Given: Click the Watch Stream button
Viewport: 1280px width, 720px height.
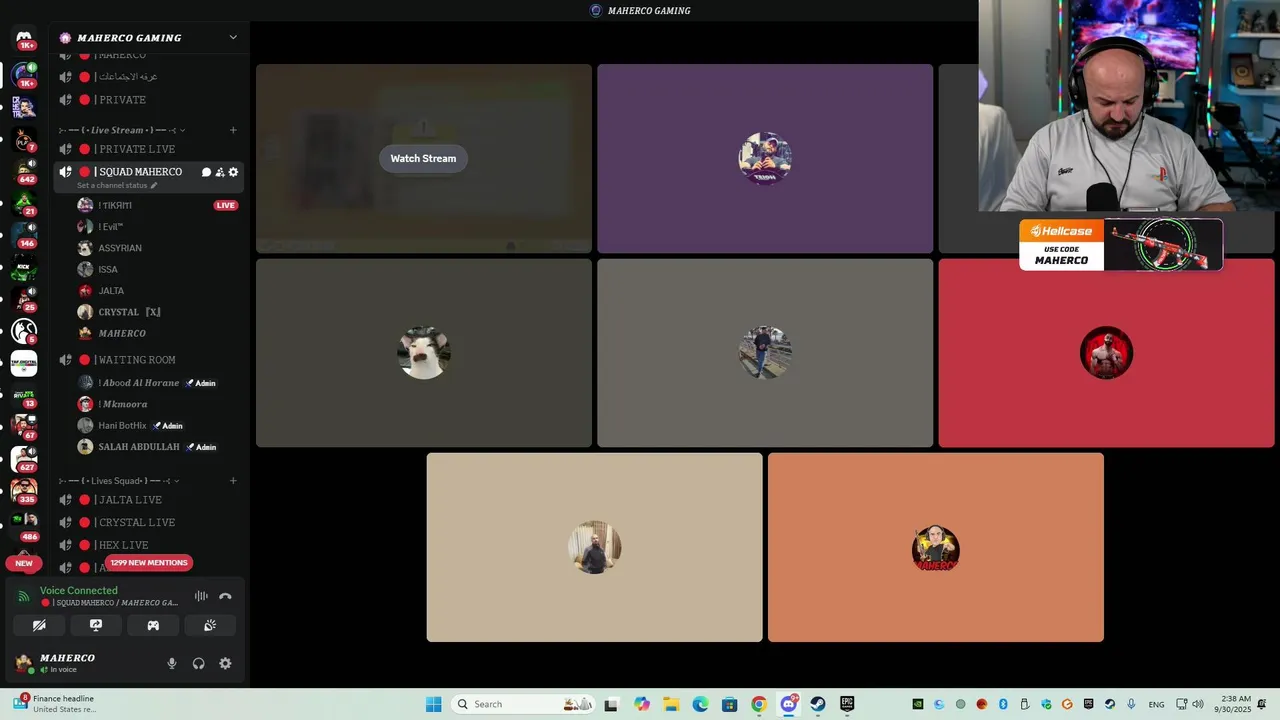Looking at the screenshot, I should [x=423, y=158].
